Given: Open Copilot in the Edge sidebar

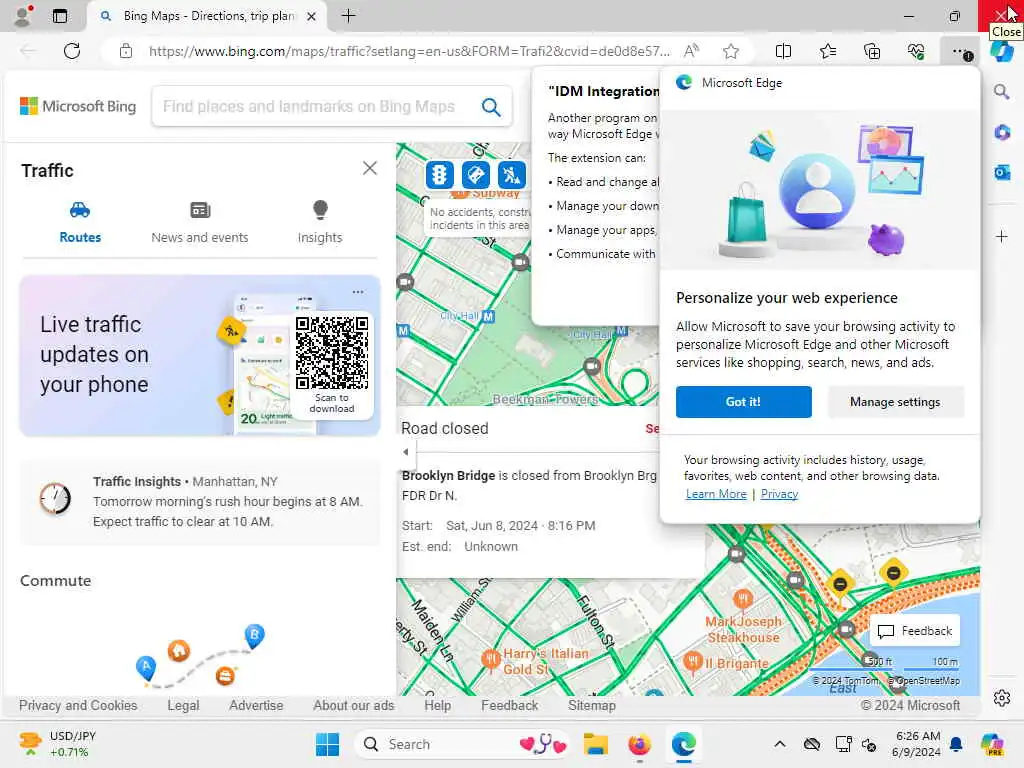Looking at the screenshot, I should click(x=1002, y=51).
